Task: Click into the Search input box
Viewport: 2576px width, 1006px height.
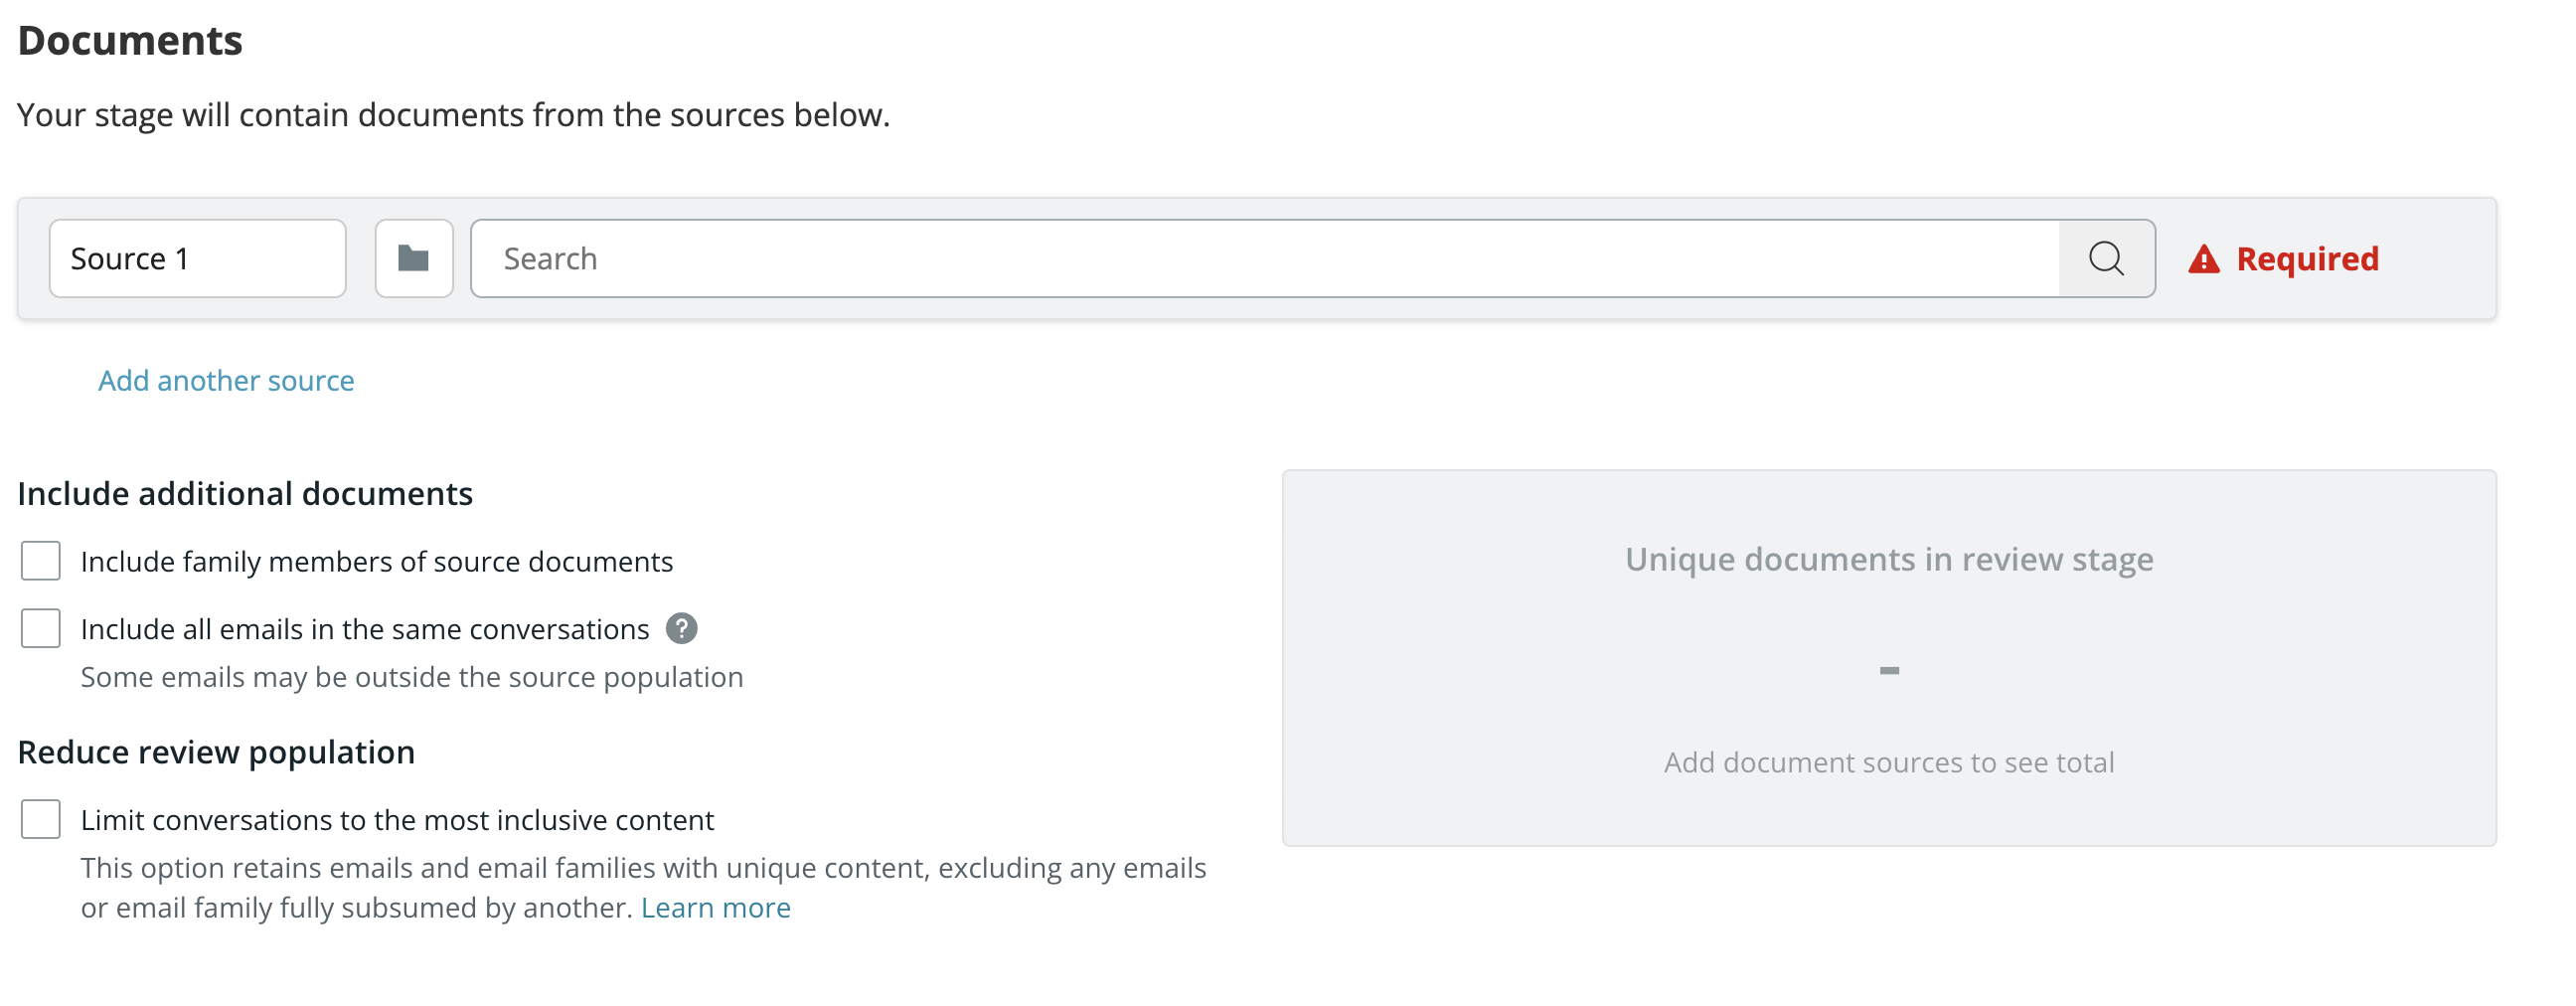Action: [x=1265, y=259]
